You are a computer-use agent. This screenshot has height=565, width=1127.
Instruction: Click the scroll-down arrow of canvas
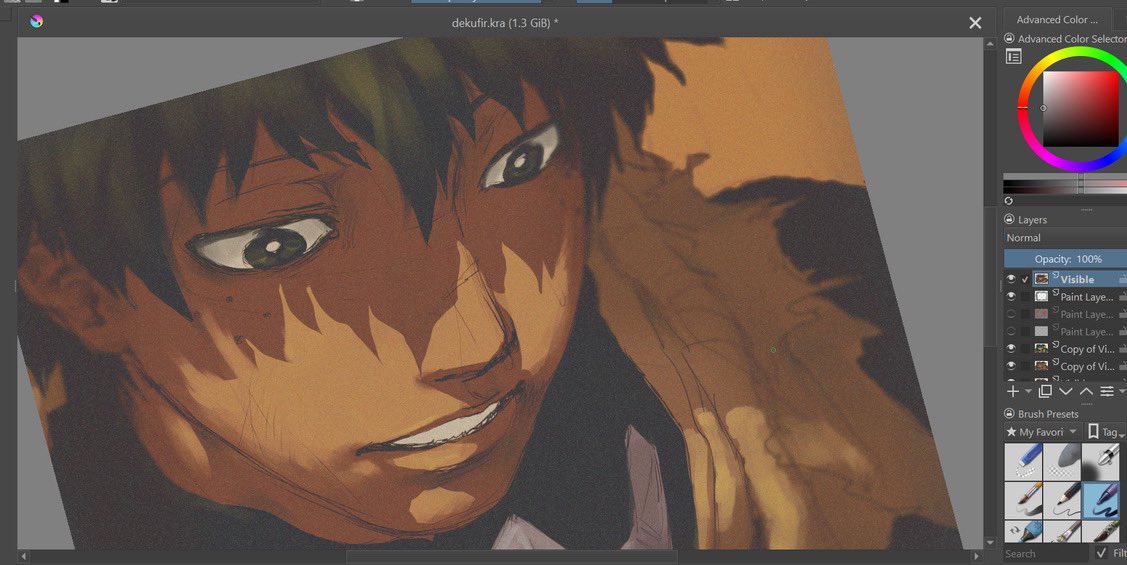click(x=990, y=544)
